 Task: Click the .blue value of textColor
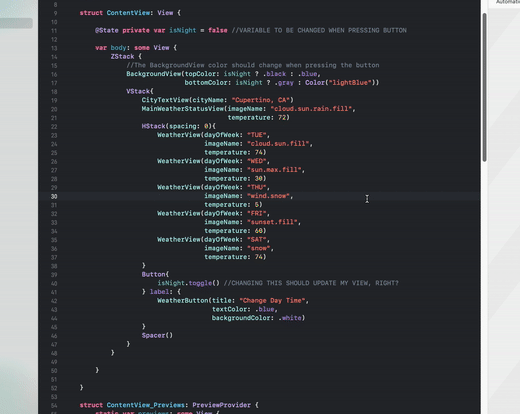click(x=265, y=309)
